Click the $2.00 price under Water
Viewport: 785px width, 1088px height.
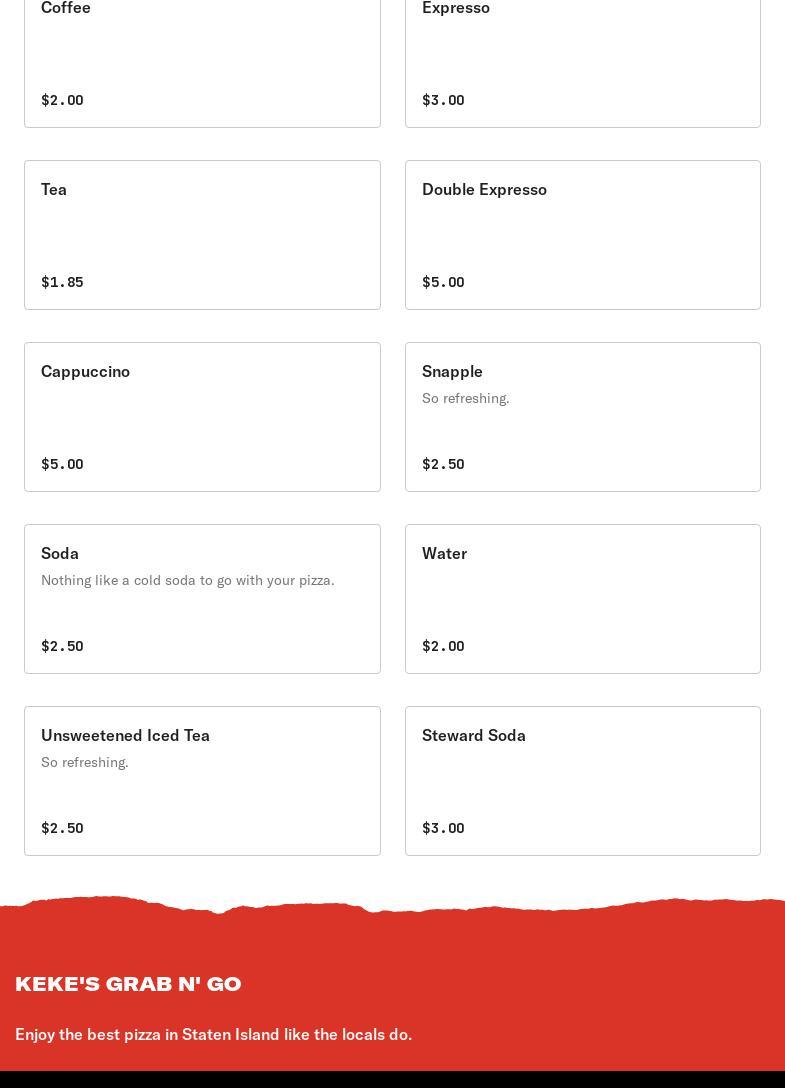pos(443,646)
